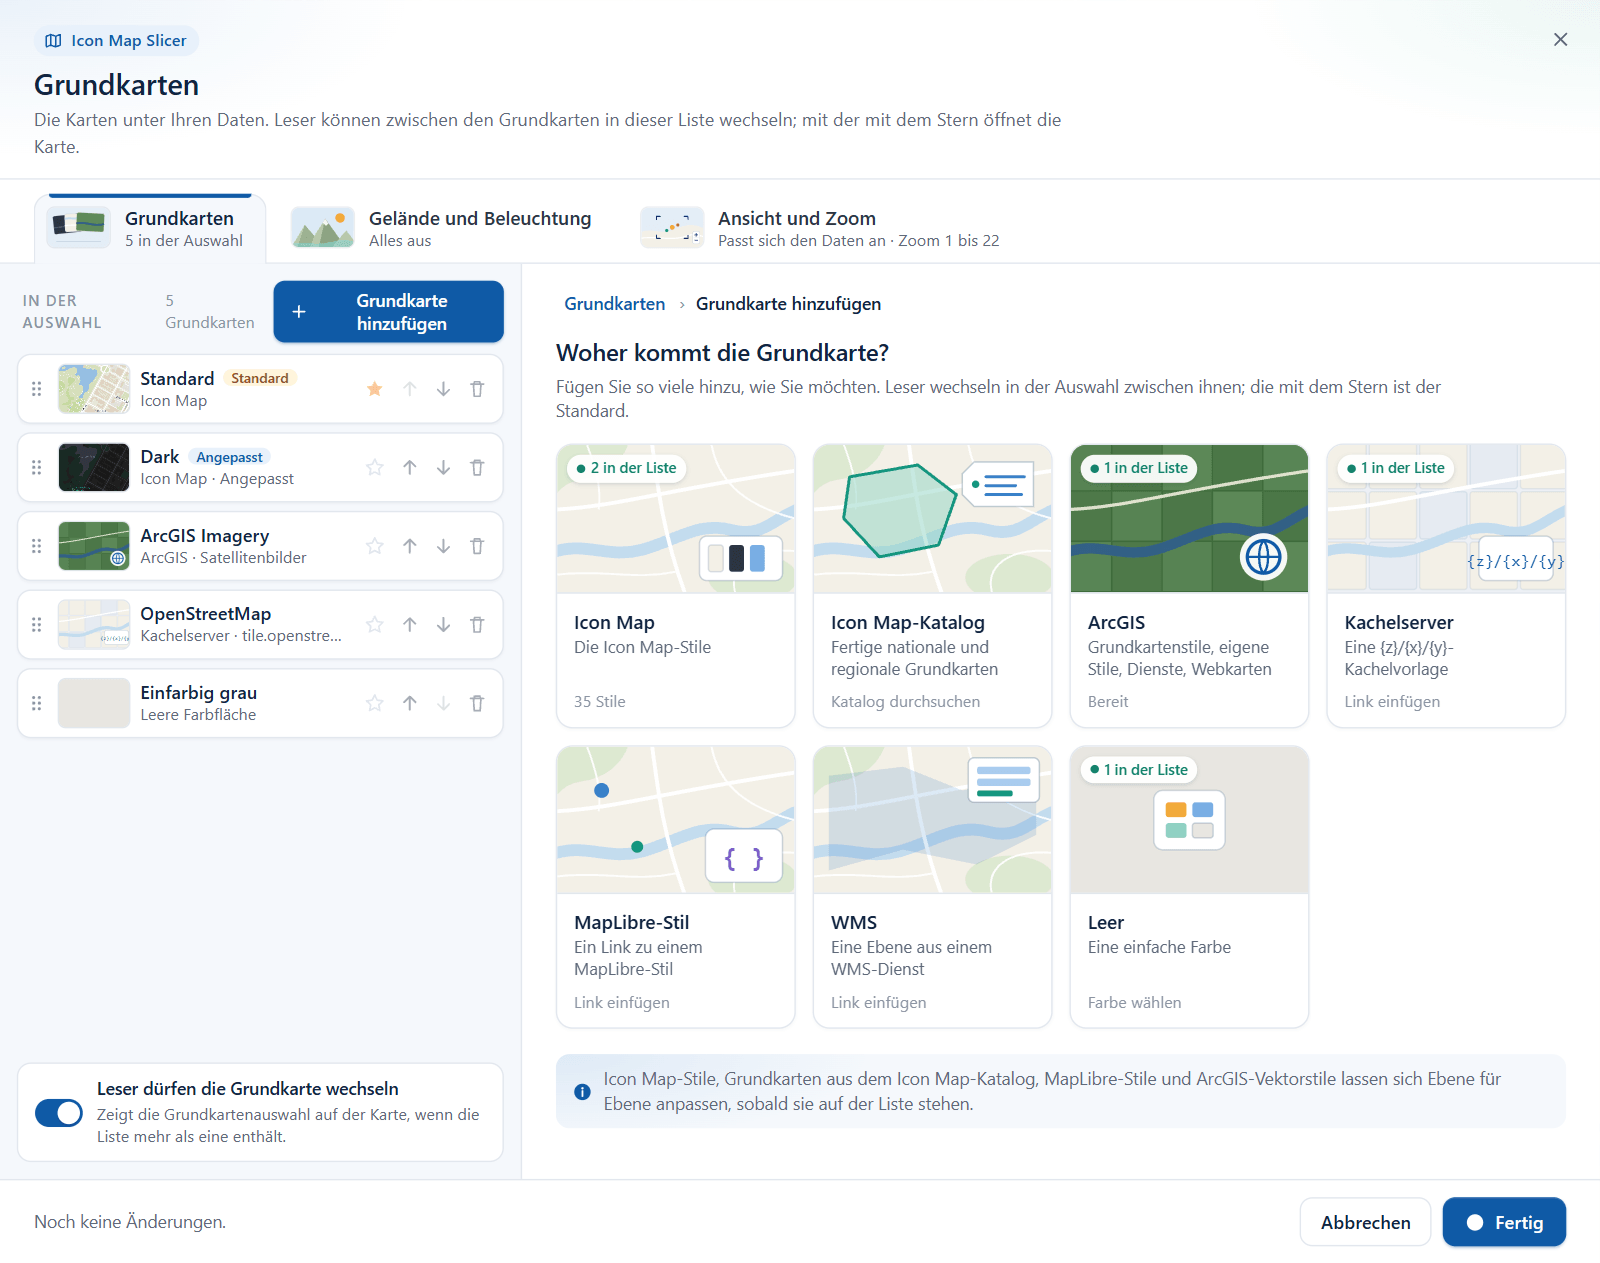Click Grundkarte hinzufügen button

coord(388,312)
